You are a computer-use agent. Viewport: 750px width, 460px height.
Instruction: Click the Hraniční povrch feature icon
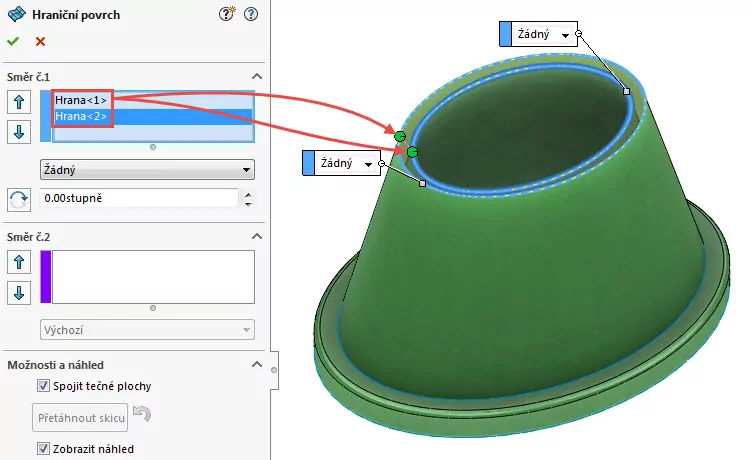[x=17, y=14]
